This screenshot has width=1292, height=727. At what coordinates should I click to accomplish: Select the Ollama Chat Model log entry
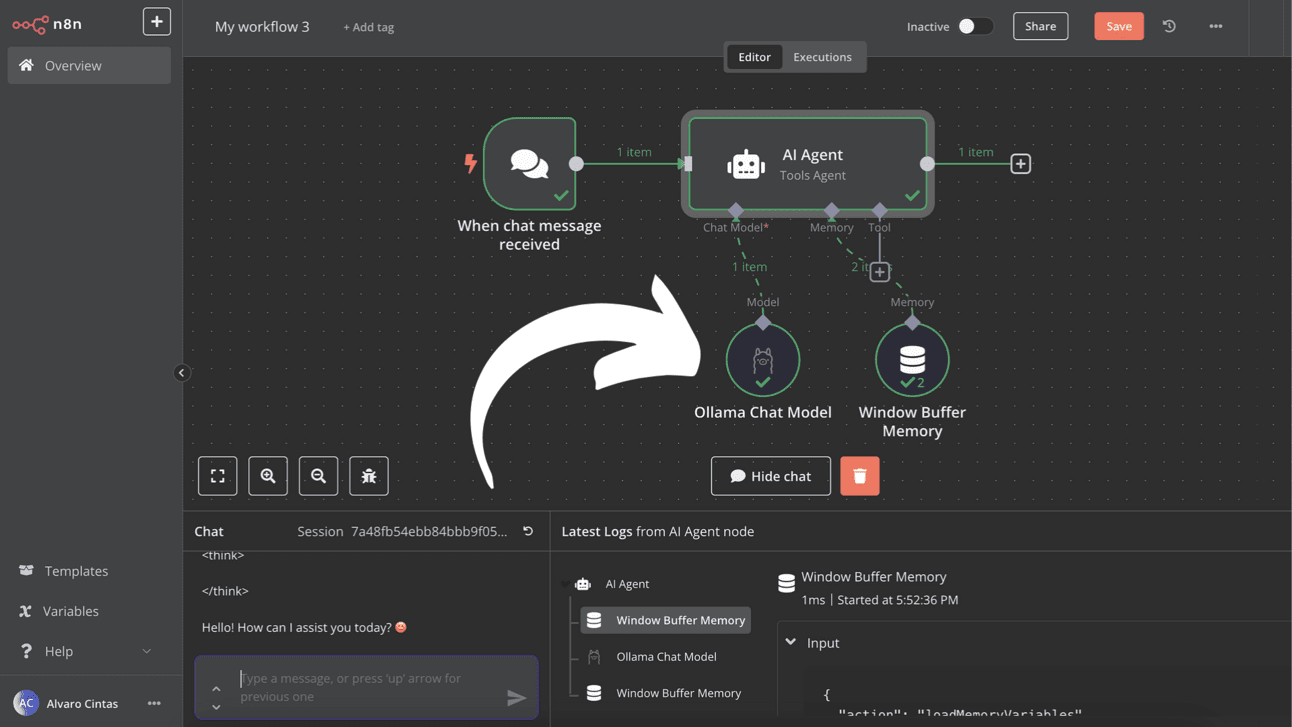(666, 657)
